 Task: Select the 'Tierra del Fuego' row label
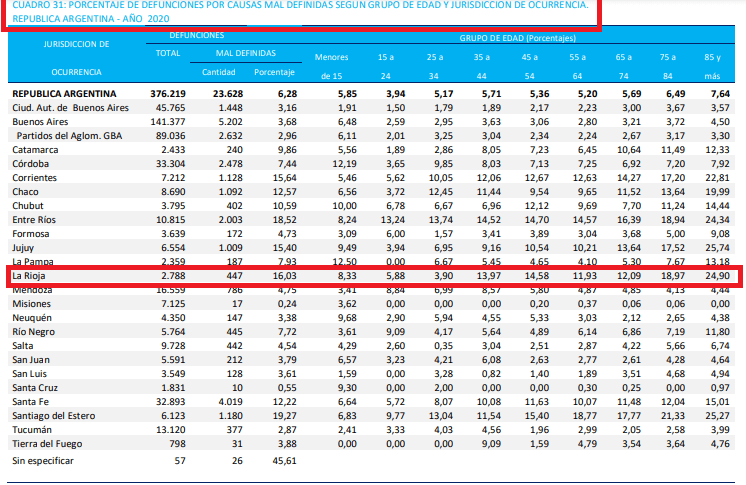coord(47,444)
